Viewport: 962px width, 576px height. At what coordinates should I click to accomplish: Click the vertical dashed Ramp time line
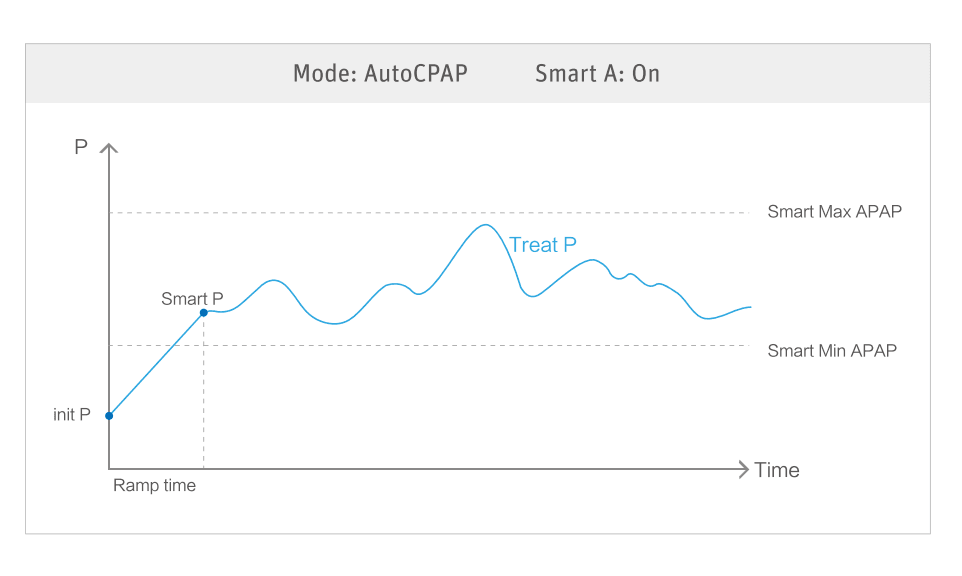(x=204, y=400)
